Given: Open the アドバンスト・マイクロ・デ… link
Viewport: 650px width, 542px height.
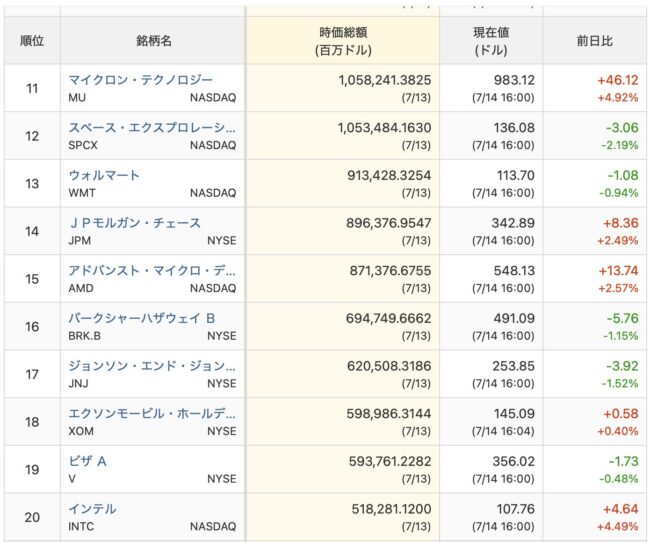Looking at the screenshot, I should coord(152,270).
